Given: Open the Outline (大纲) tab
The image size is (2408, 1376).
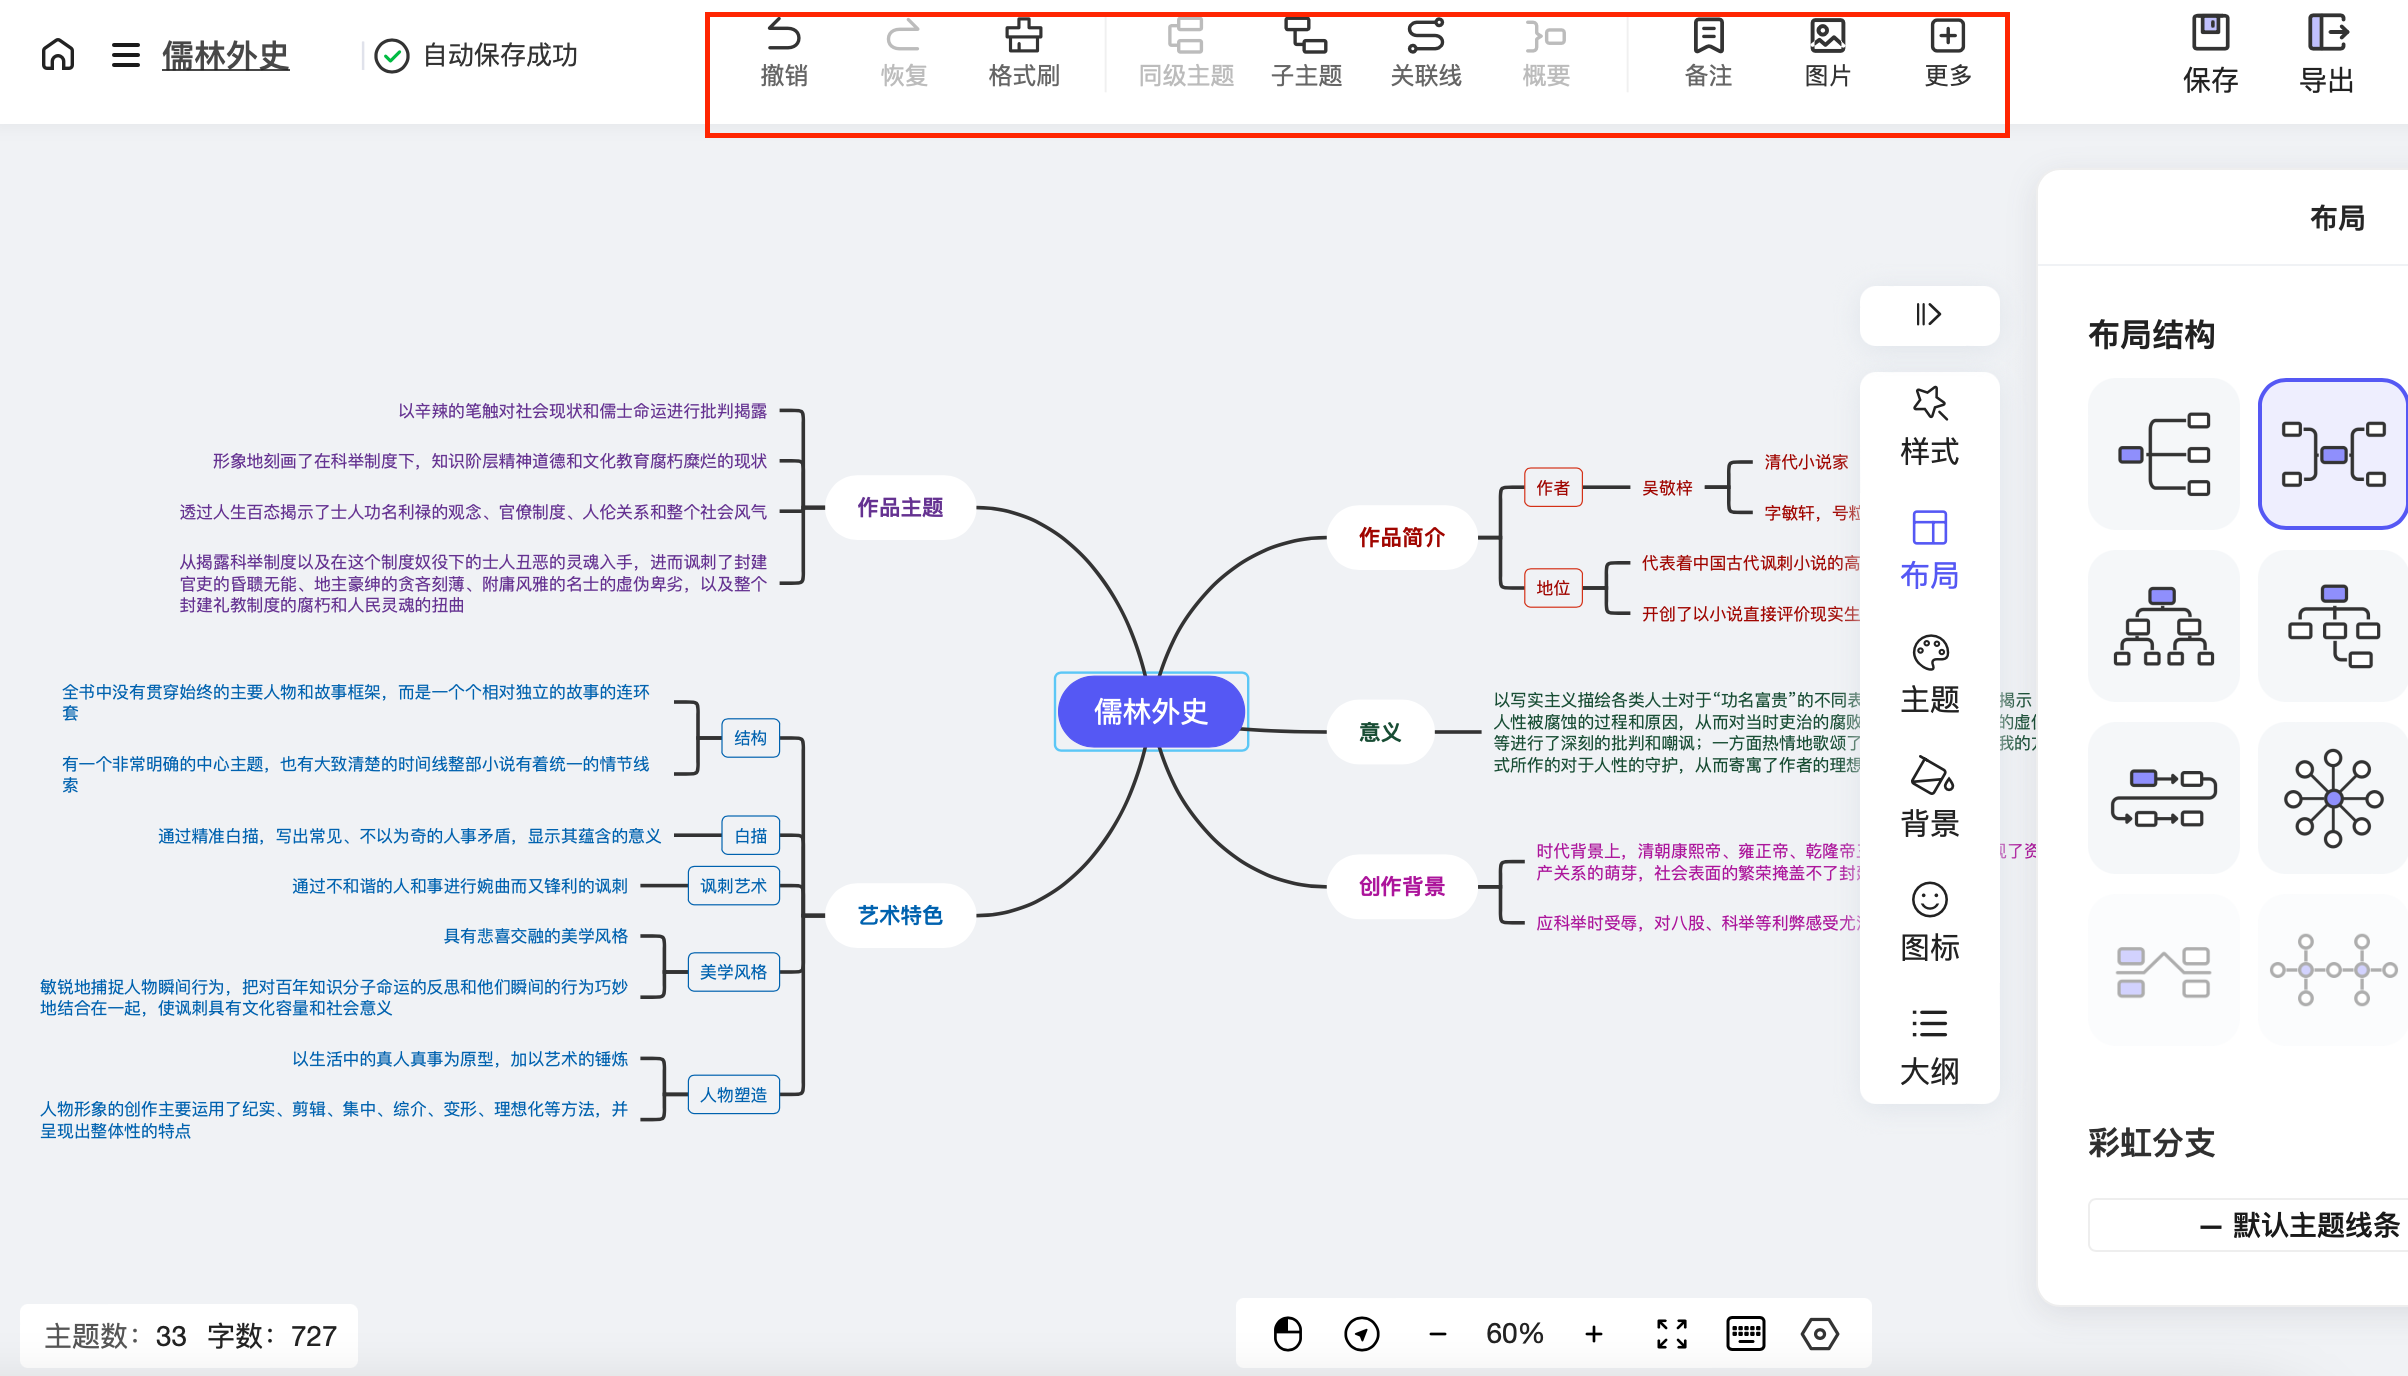Looking at the screenshot, I should (x=1929, y=1047).
